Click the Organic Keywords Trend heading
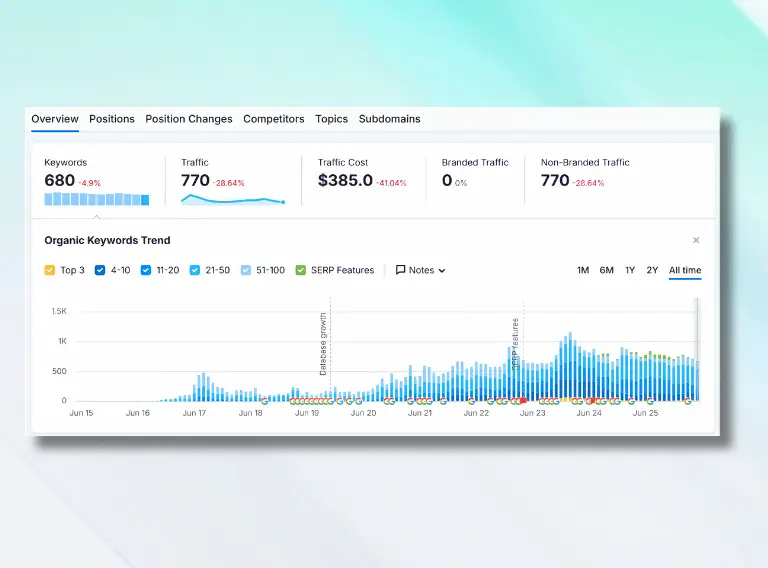Screen dimensions: 768x568 tap(107, 240)
